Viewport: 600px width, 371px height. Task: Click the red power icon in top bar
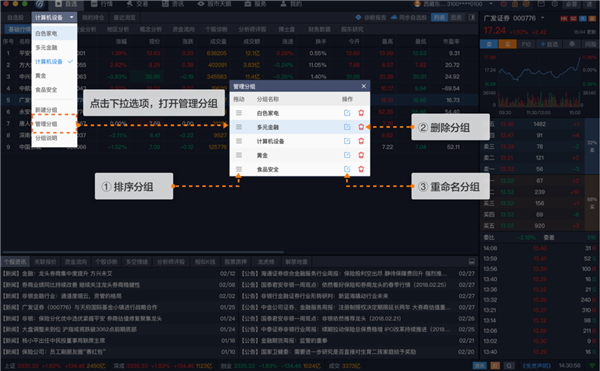point(504,4)
